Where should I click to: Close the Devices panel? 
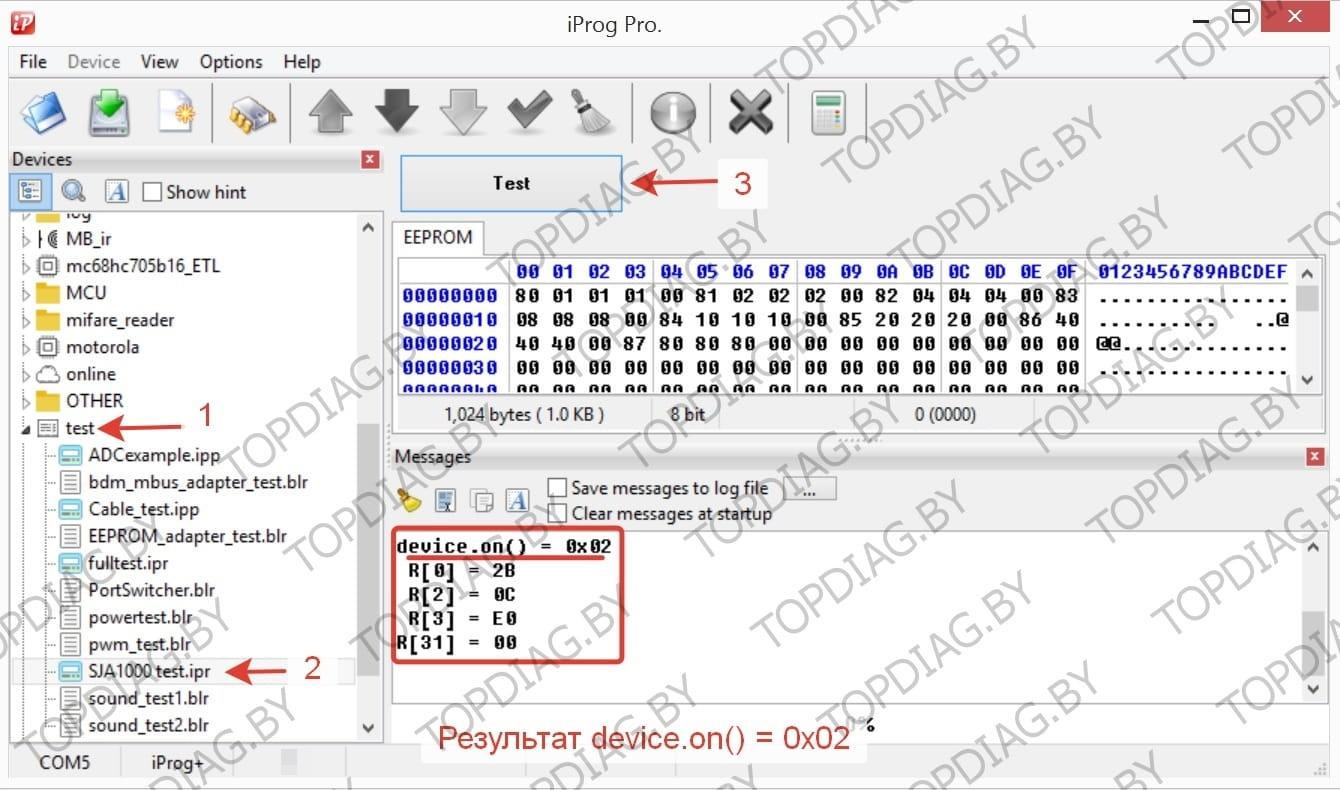[370, 159]
